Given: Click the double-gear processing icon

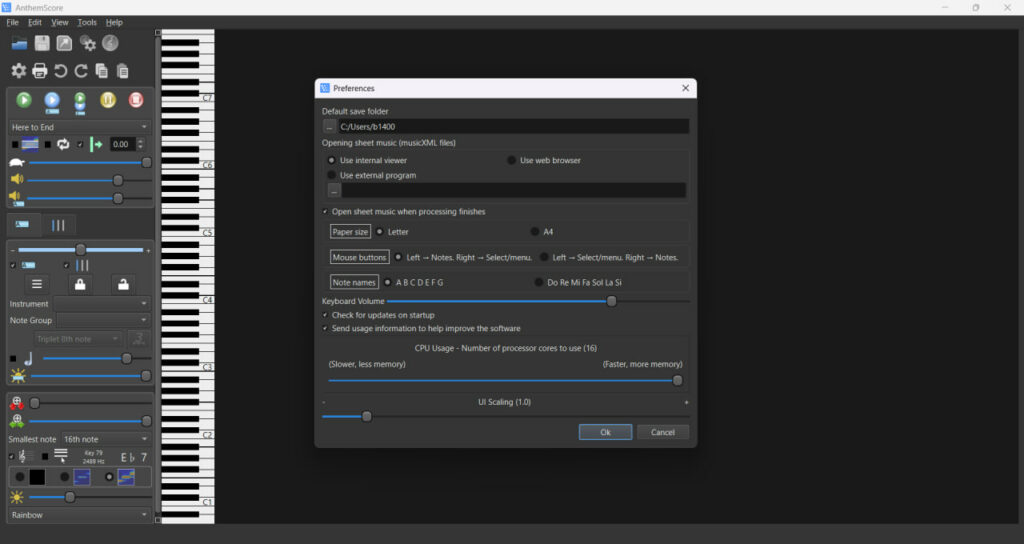Looking at the screenshot, I should click(87, 44).
